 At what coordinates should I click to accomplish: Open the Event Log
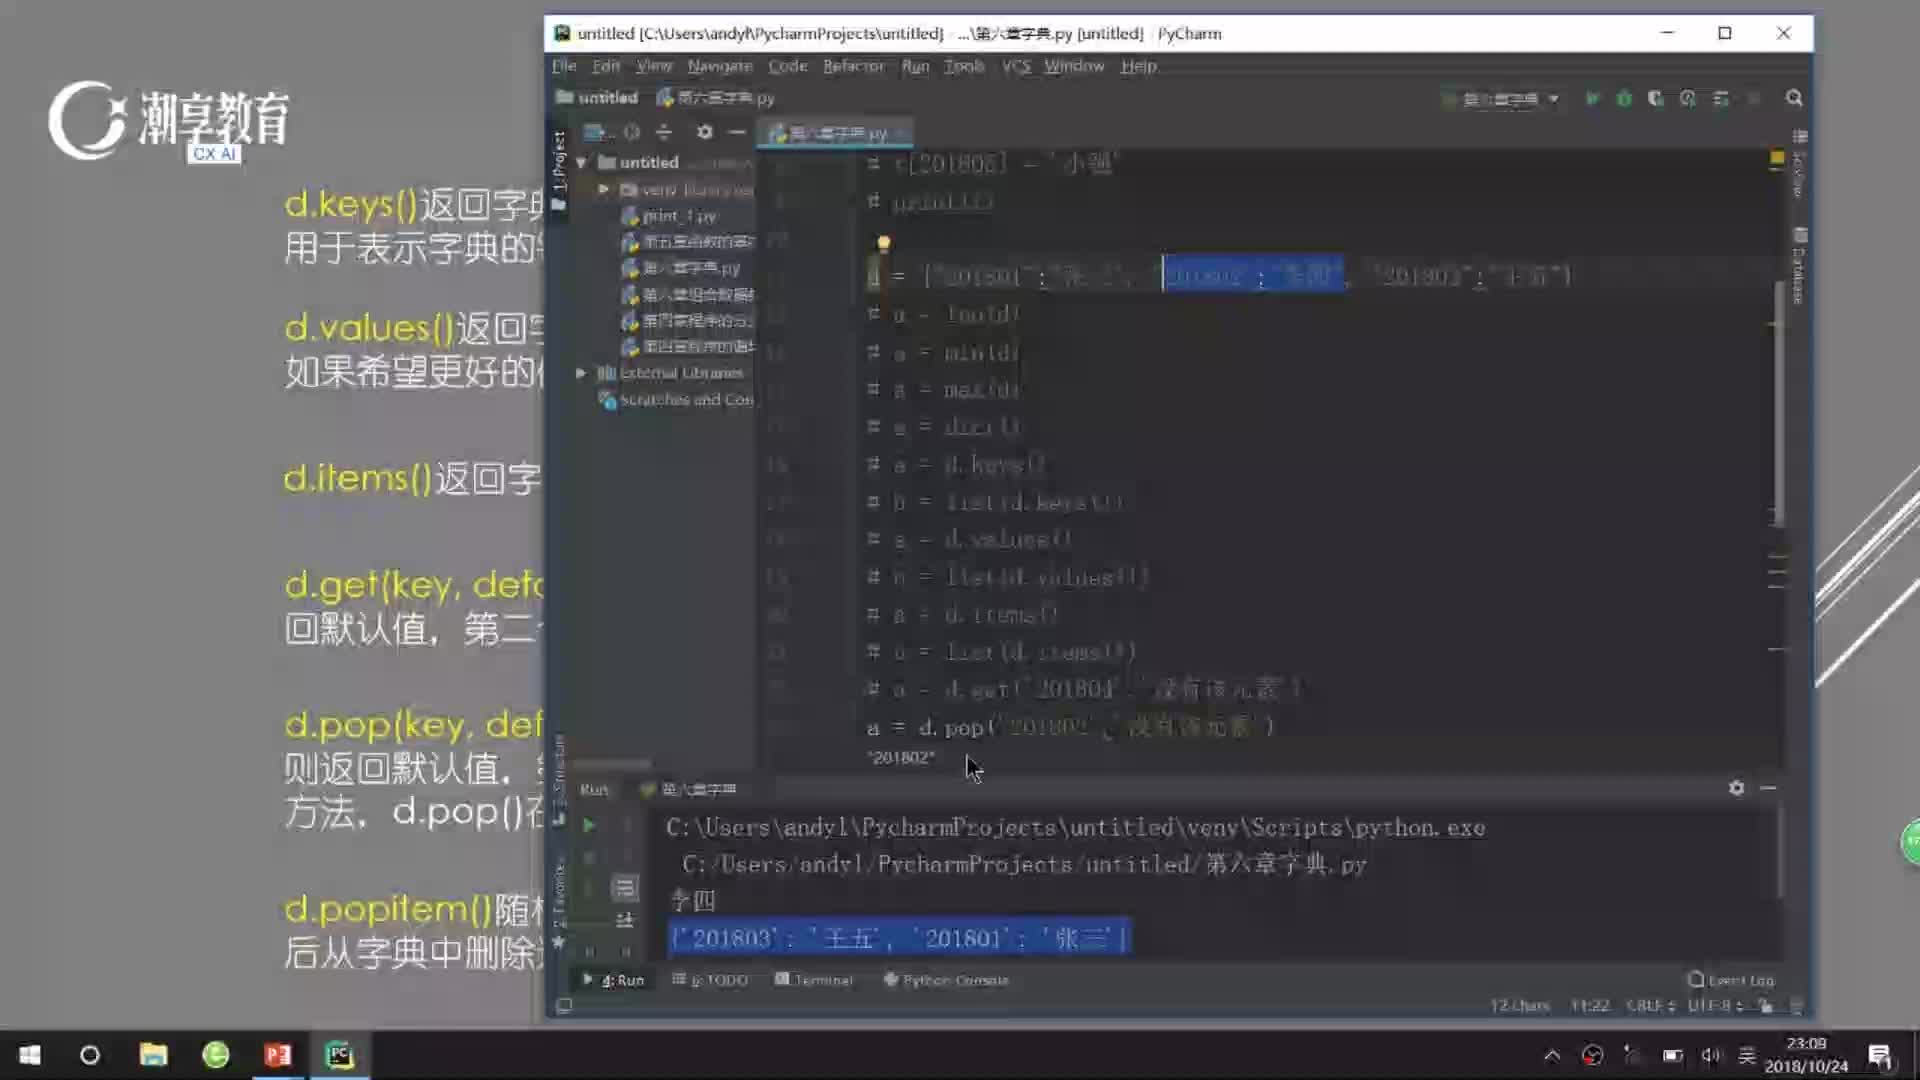pyautogui.click(x=1731, y=980)
